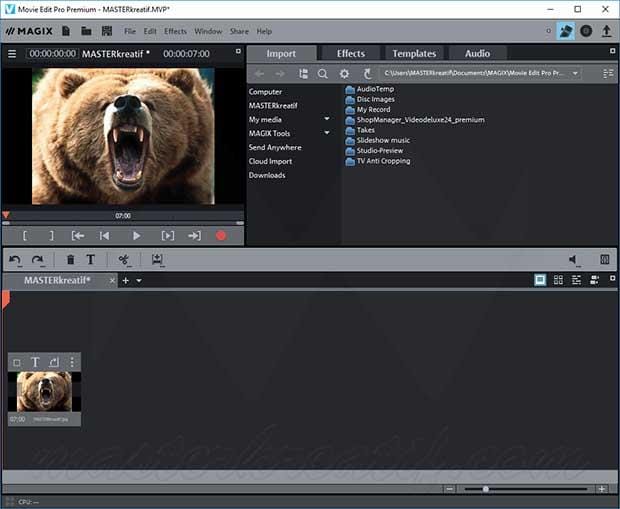Open the Window menu
620x509 pixels.
208,31
